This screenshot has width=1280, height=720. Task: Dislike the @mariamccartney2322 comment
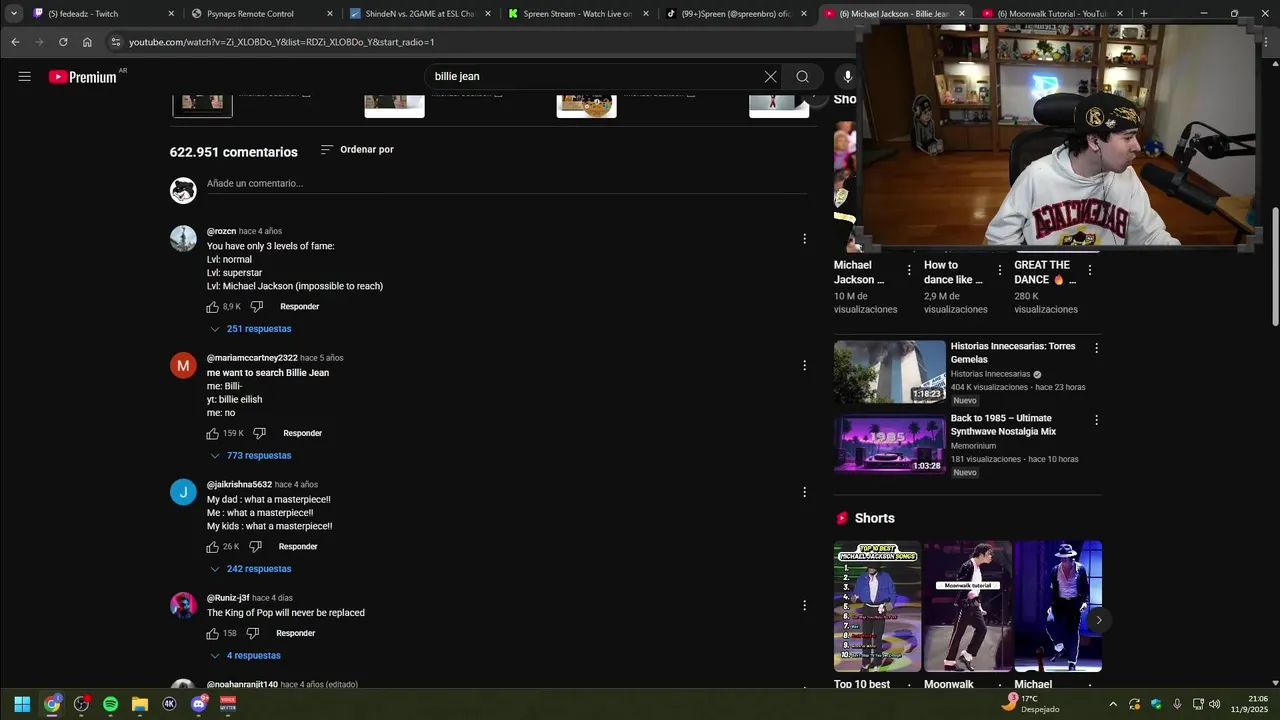(259, 434)
